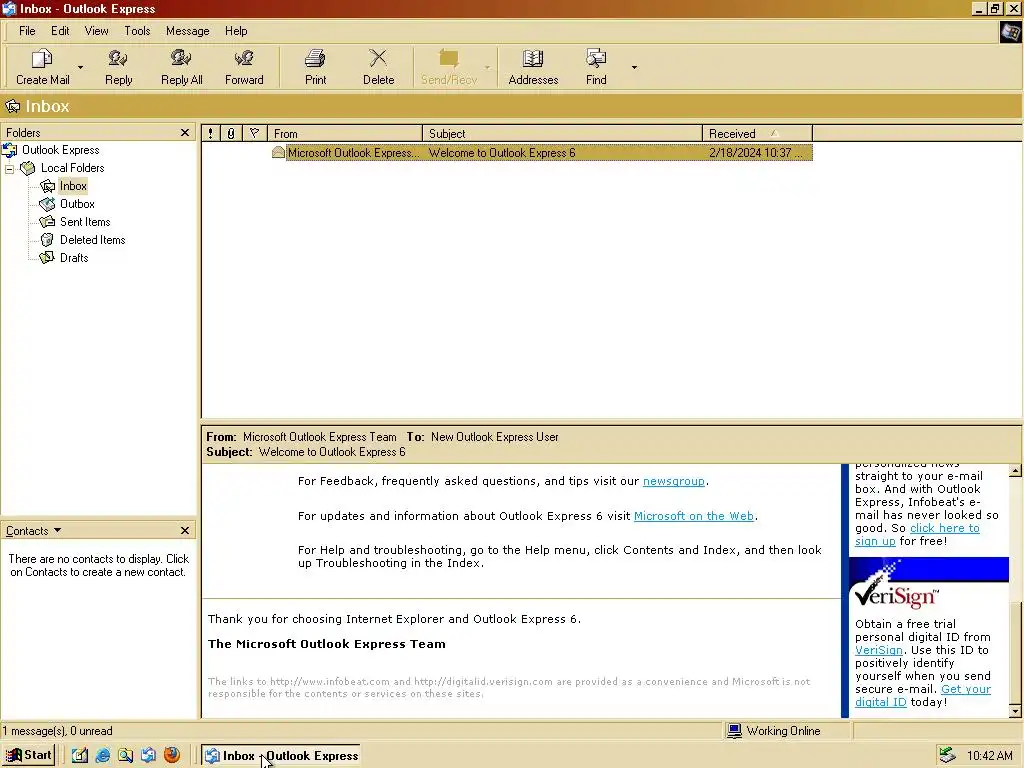Click the search quick launch icon
Screen dimensions: 1024x768
(x=125, y=756)
